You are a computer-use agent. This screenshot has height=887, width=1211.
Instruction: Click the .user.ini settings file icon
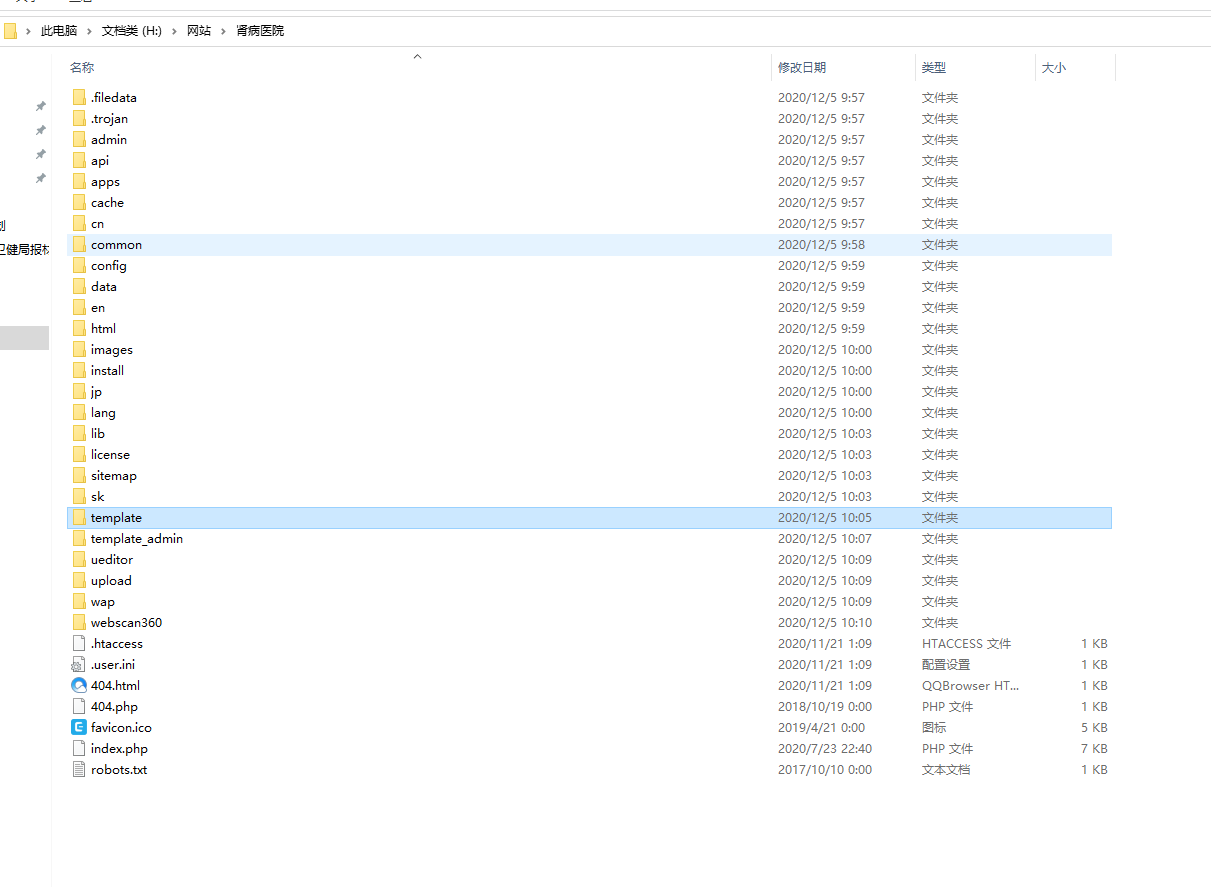pyautogui.click(x=79, y=664)
